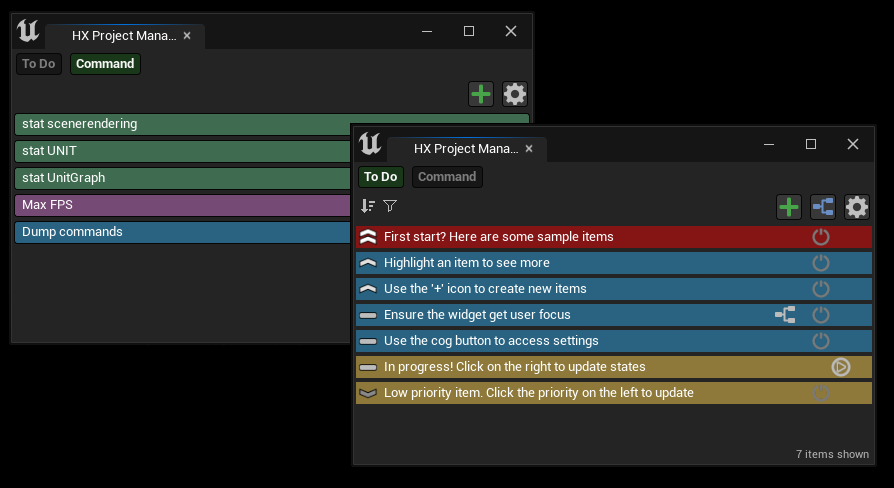
Task: Click the green plus icon in To Do window
Action: point(789,207)
